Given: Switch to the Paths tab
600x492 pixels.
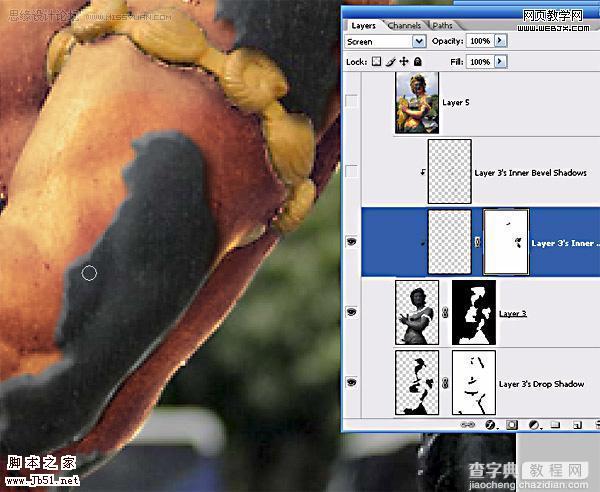Looking at the screenshot, I should click(x=442, y=26).
